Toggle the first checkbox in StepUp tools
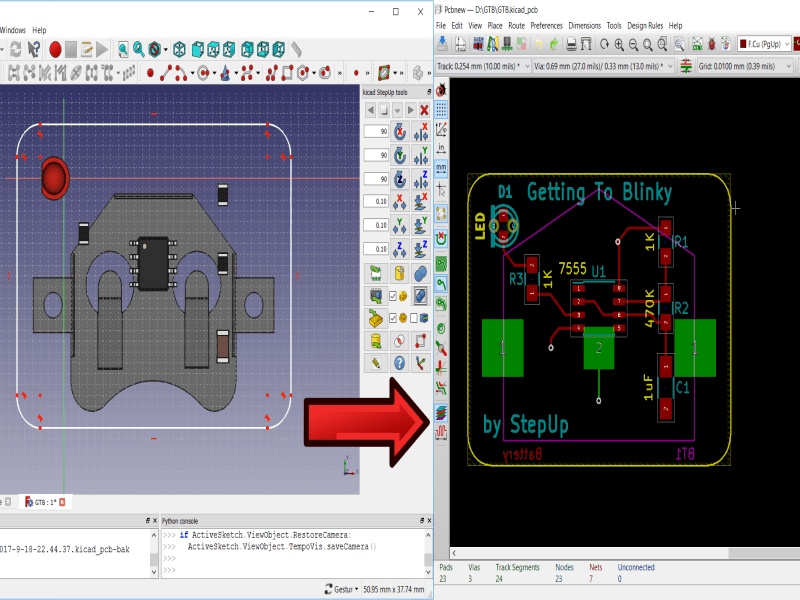This screenshot has width=800, height=600. tap(391, 296)
